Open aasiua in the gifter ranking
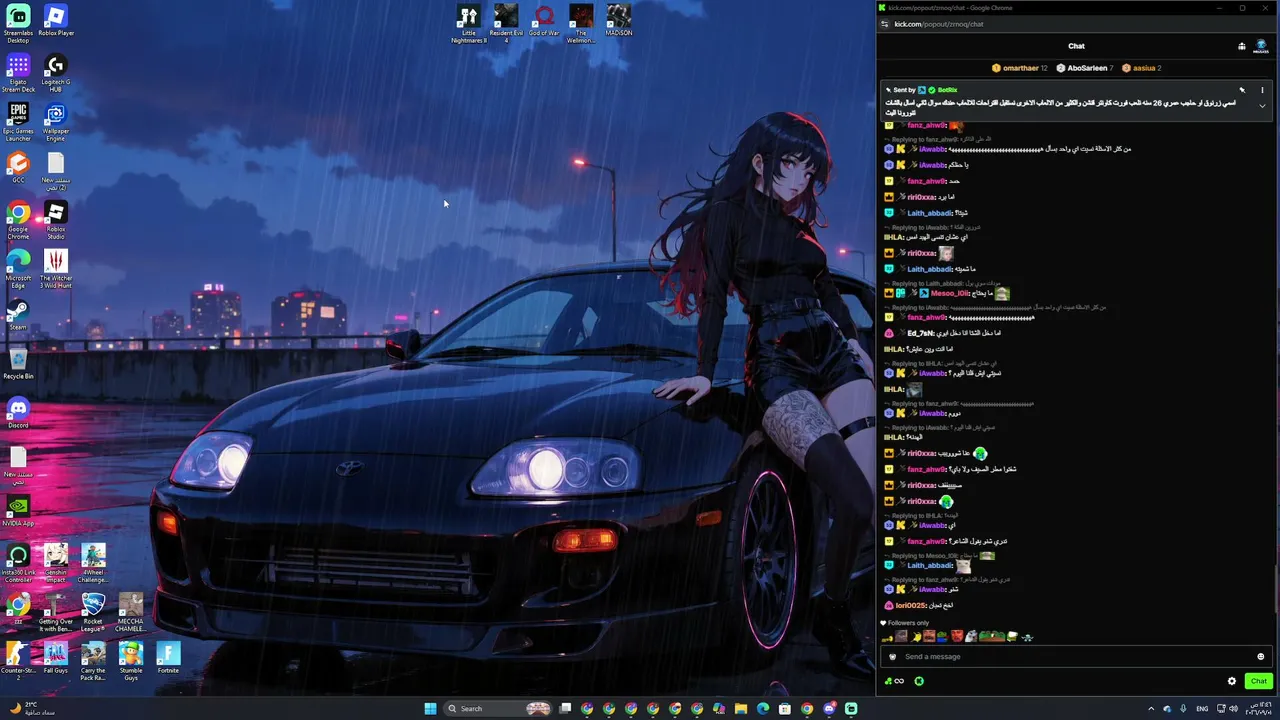This screenshot has width=1280, height=720. click(x=1144, y=68)
